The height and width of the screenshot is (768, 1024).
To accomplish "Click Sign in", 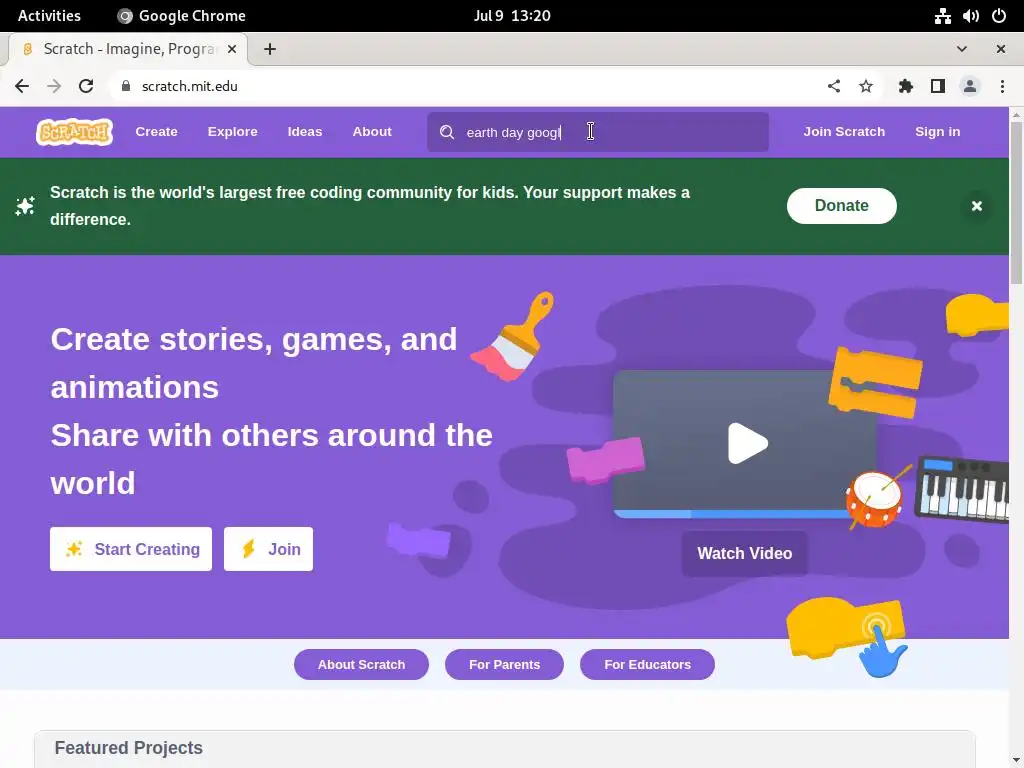I will (938, 132).
